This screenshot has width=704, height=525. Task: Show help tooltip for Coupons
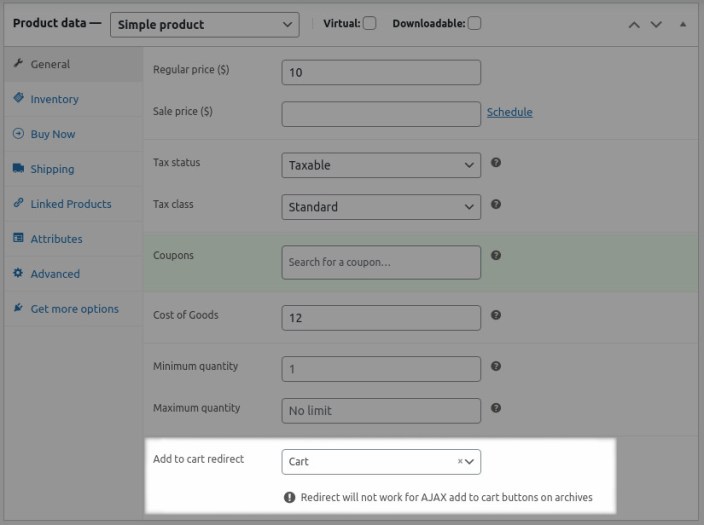[496, 256]
